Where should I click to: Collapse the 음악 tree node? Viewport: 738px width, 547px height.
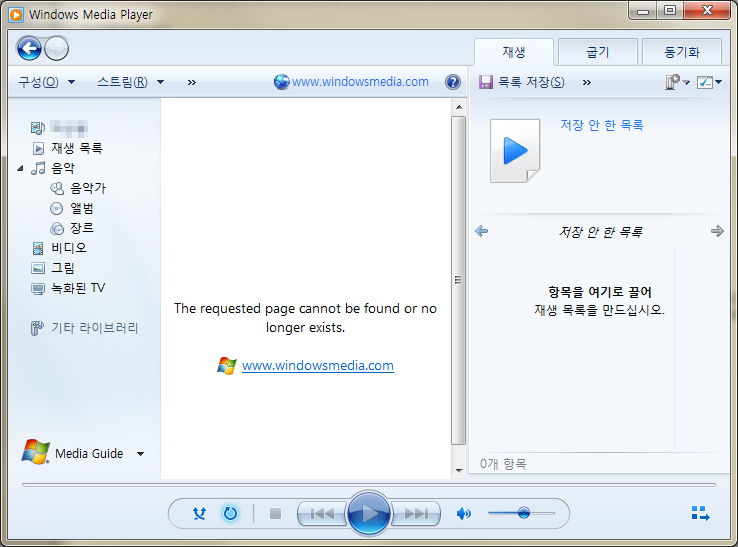20,169
